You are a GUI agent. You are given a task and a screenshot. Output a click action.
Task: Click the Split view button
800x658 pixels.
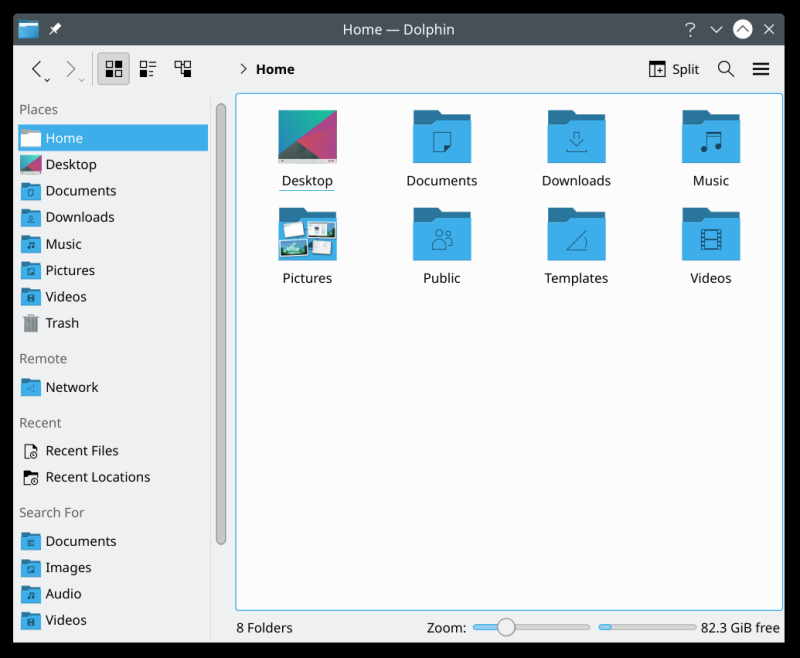coord(674,69)
